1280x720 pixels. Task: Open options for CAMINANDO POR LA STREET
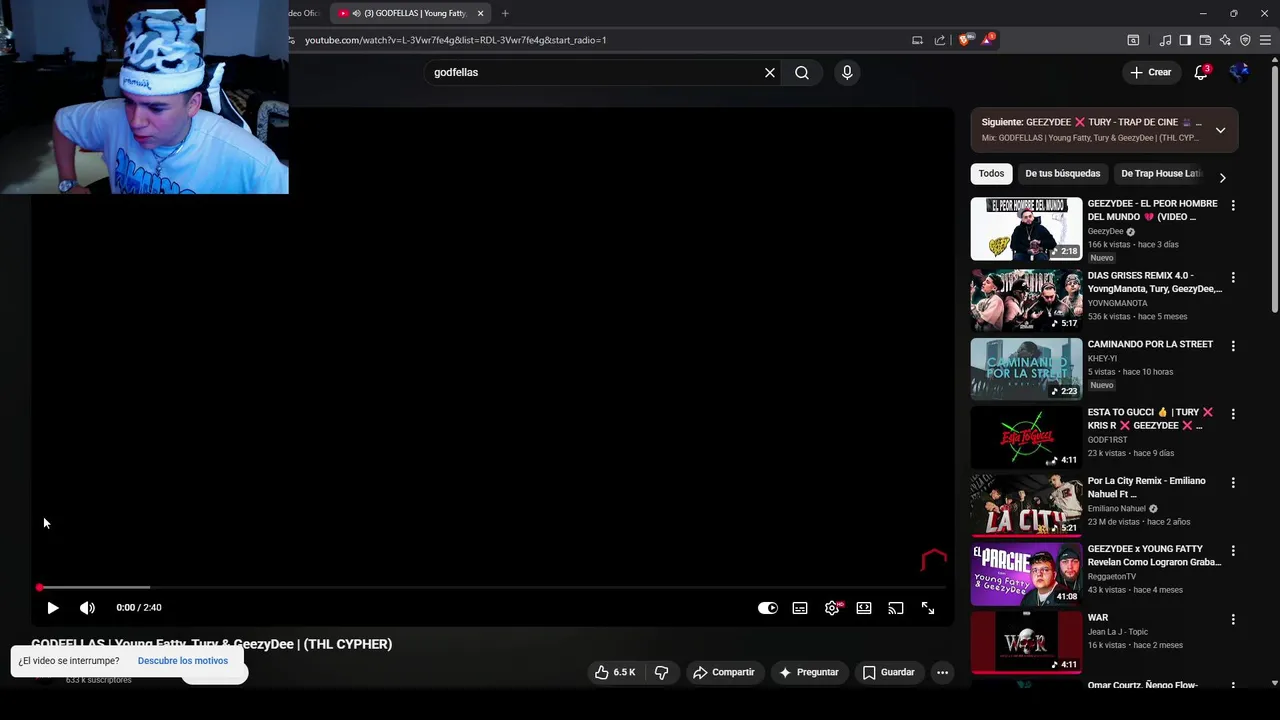tap(1233, 346)
